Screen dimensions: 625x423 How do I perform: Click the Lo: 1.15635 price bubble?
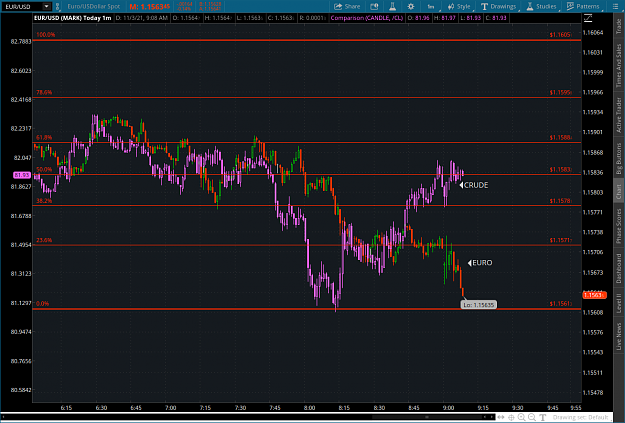pyautogui.click(x=478, y=305)
